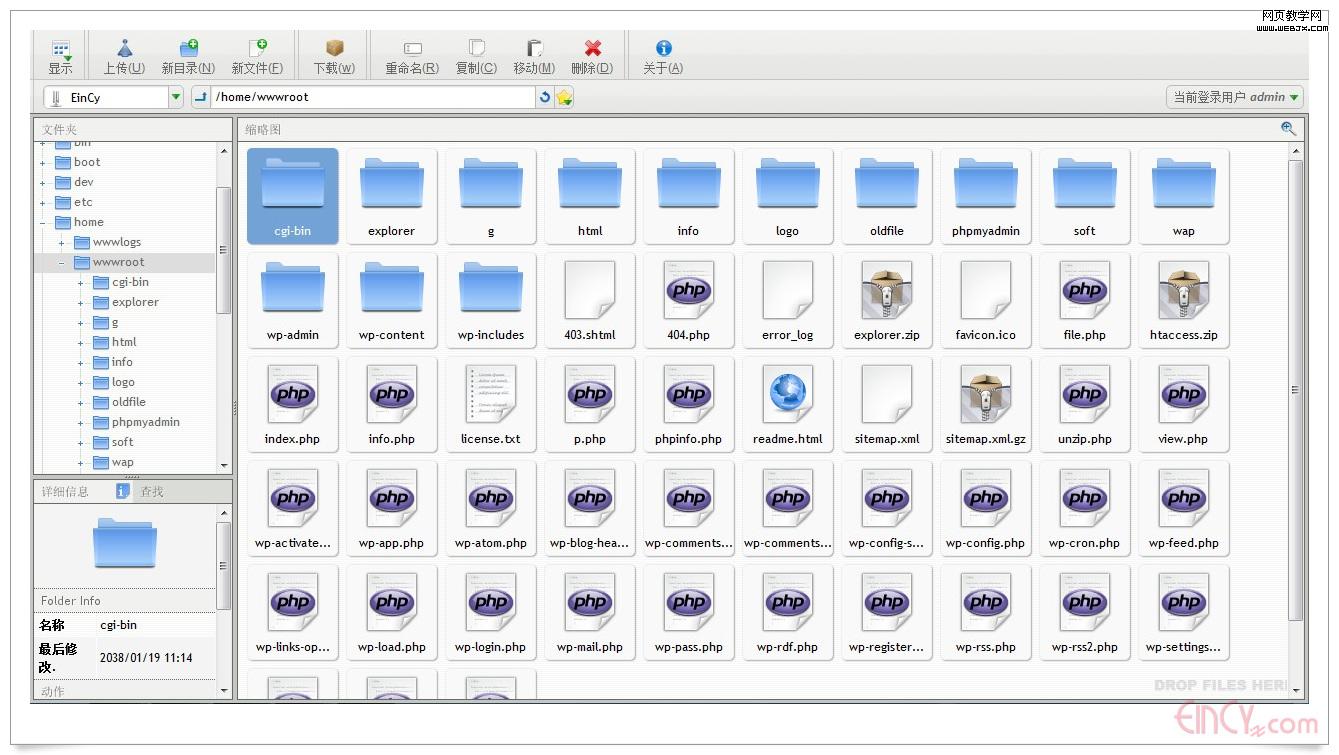Image resolution: width=1339 pixels, height=755 pixels.
Task: Click the modification date 2038/01/19 11:14
Action: click(145, 658)
